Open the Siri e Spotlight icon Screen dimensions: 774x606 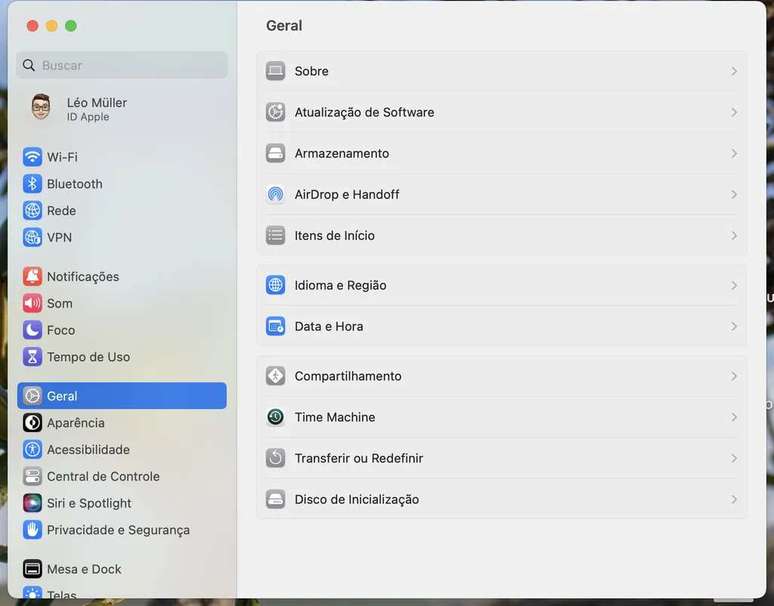33,503
